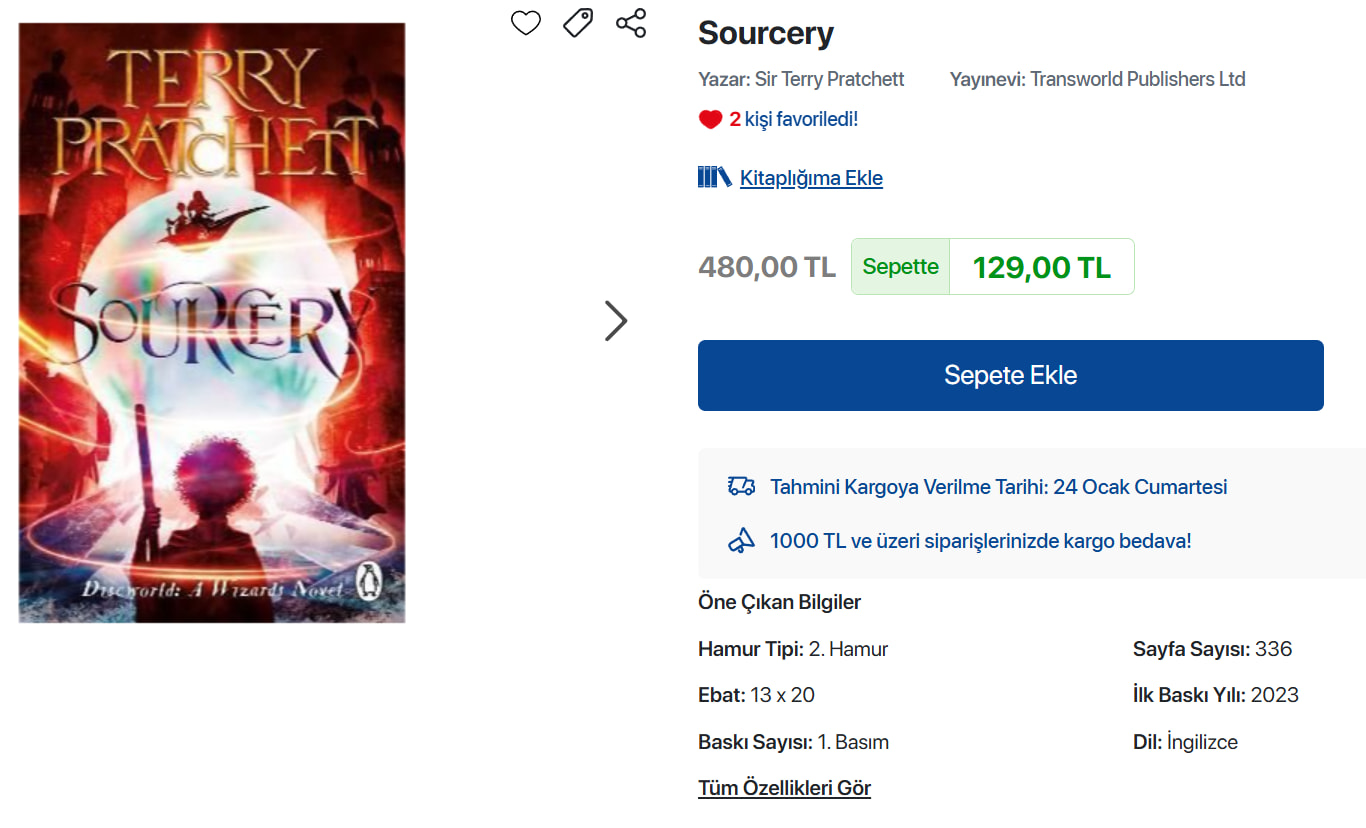
Task: Click the price tag icon above cover
Action: pos(578,23)
